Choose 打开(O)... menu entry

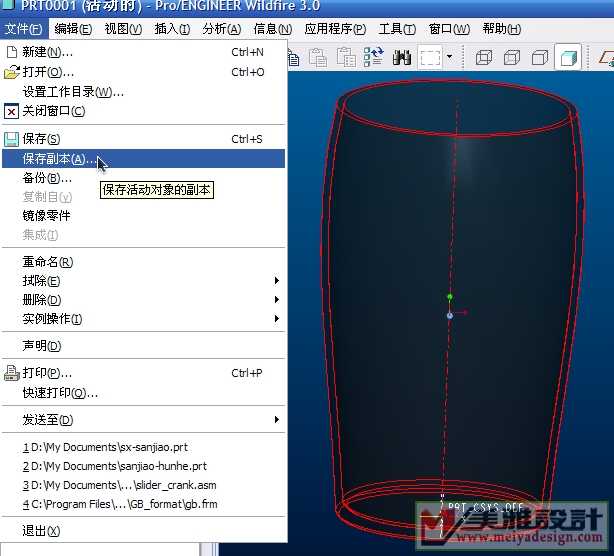[143, 72]
